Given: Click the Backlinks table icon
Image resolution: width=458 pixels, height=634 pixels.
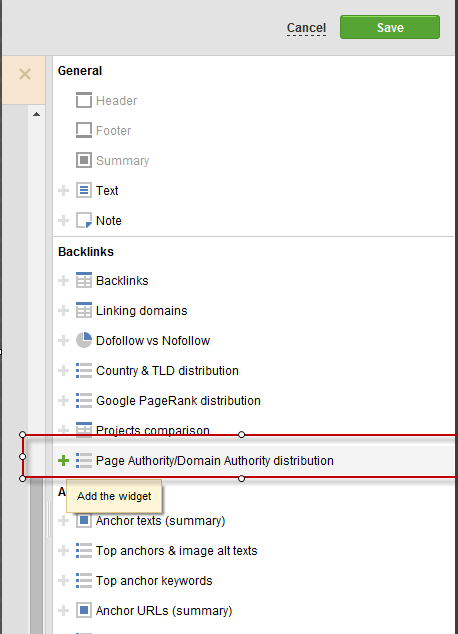Looking at the screenshot, I should coord(84,280).
